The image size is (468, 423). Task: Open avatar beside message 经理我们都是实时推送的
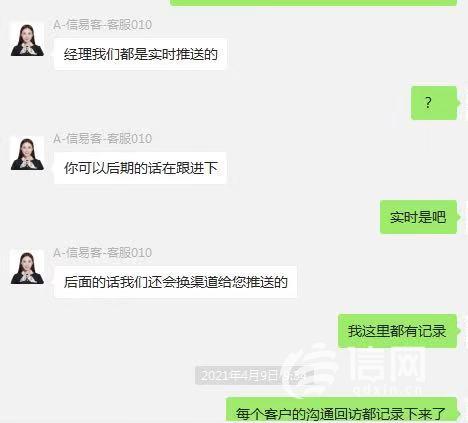click(x=27, y=39)
